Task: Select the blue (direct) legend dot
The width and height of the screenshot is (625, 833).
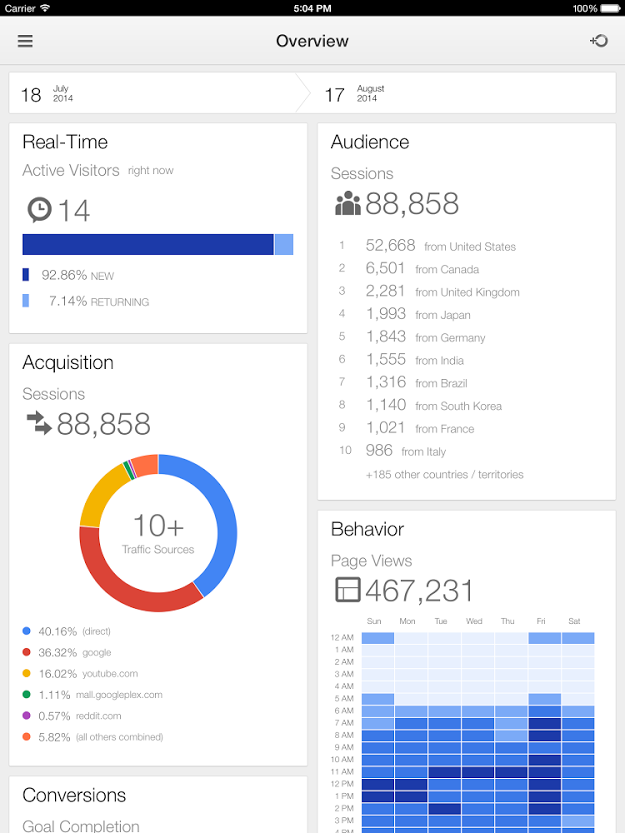Action: coord(27,631)
